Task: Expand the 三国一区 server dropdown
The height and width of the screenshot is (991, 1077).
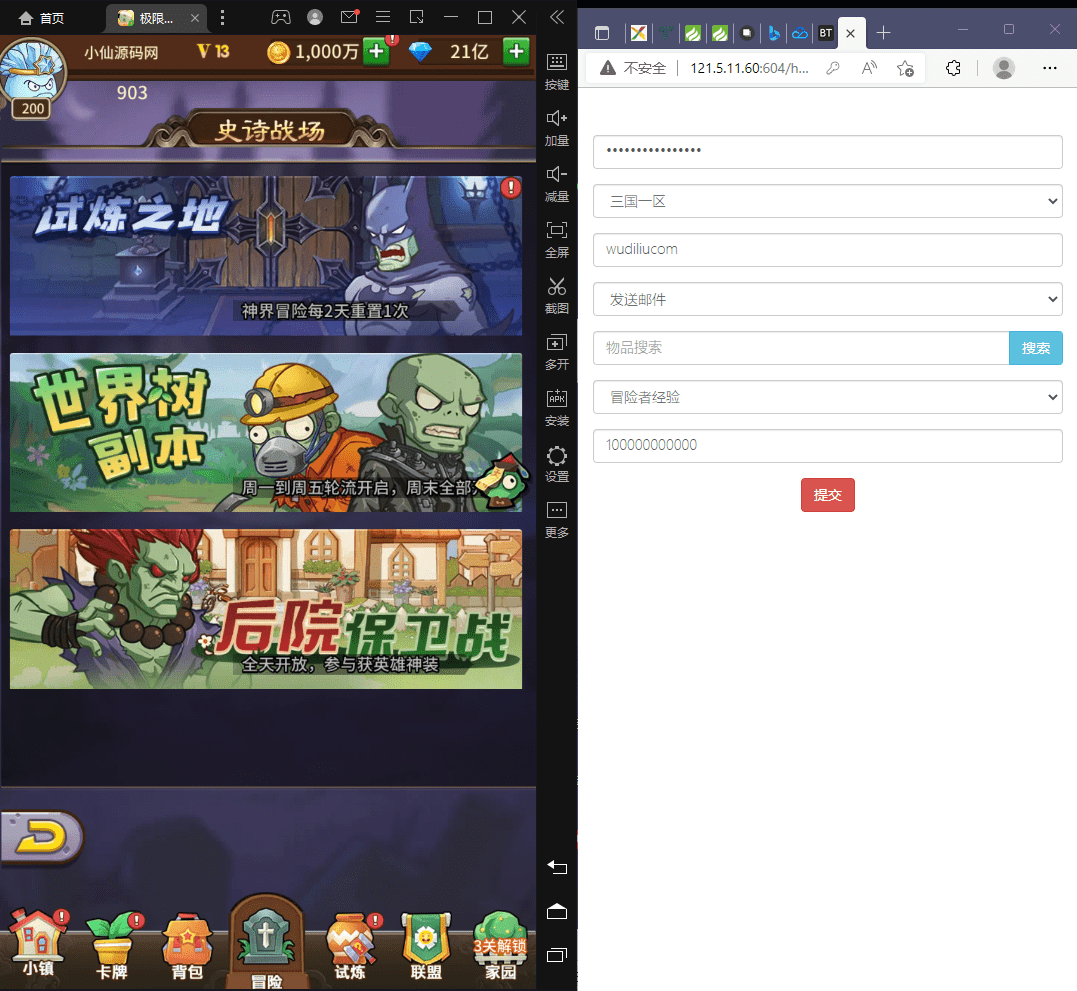Action: click(828, 201)
